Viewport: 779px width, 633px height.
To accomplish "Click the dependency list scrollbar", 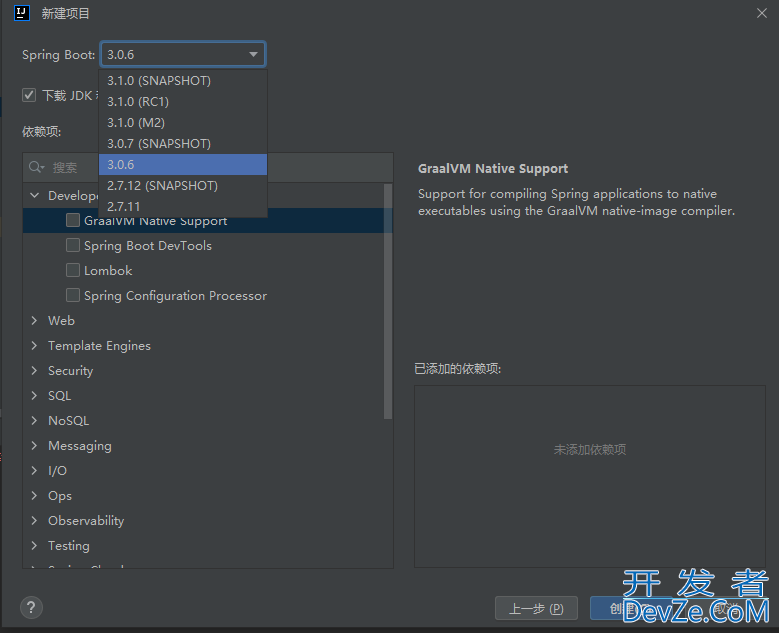I will point(388,302).
